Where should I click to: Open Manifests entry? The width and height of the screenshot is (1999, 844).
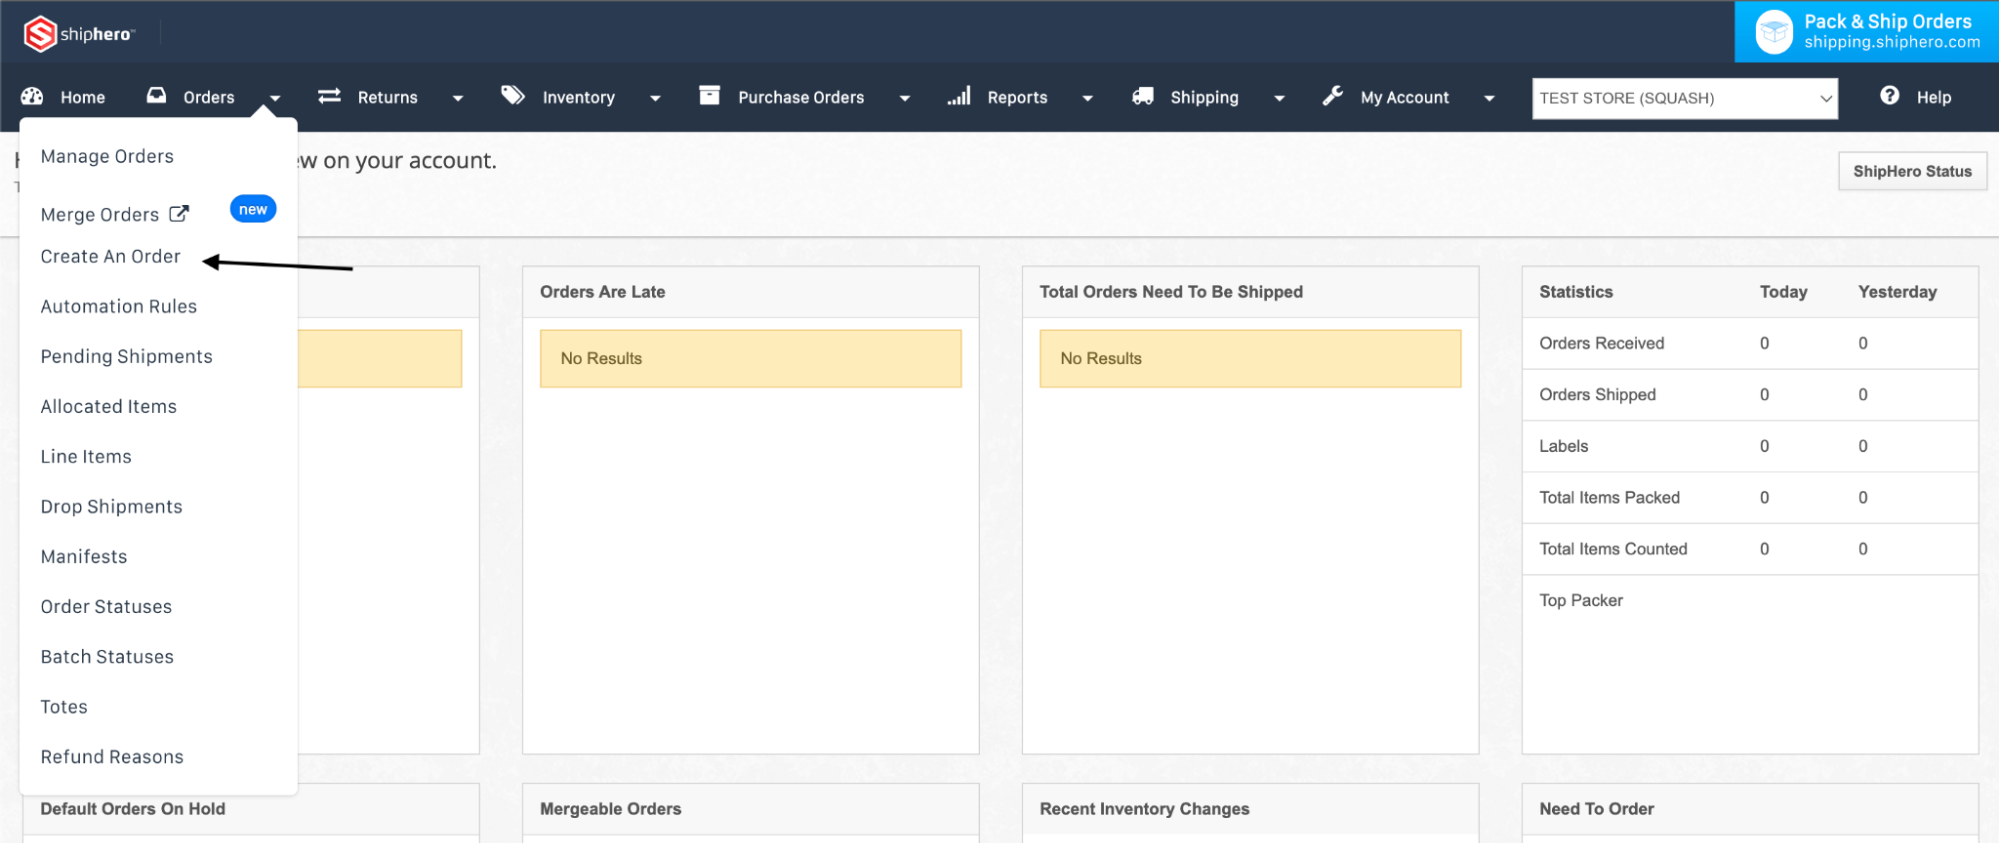[x=84, y=556]
